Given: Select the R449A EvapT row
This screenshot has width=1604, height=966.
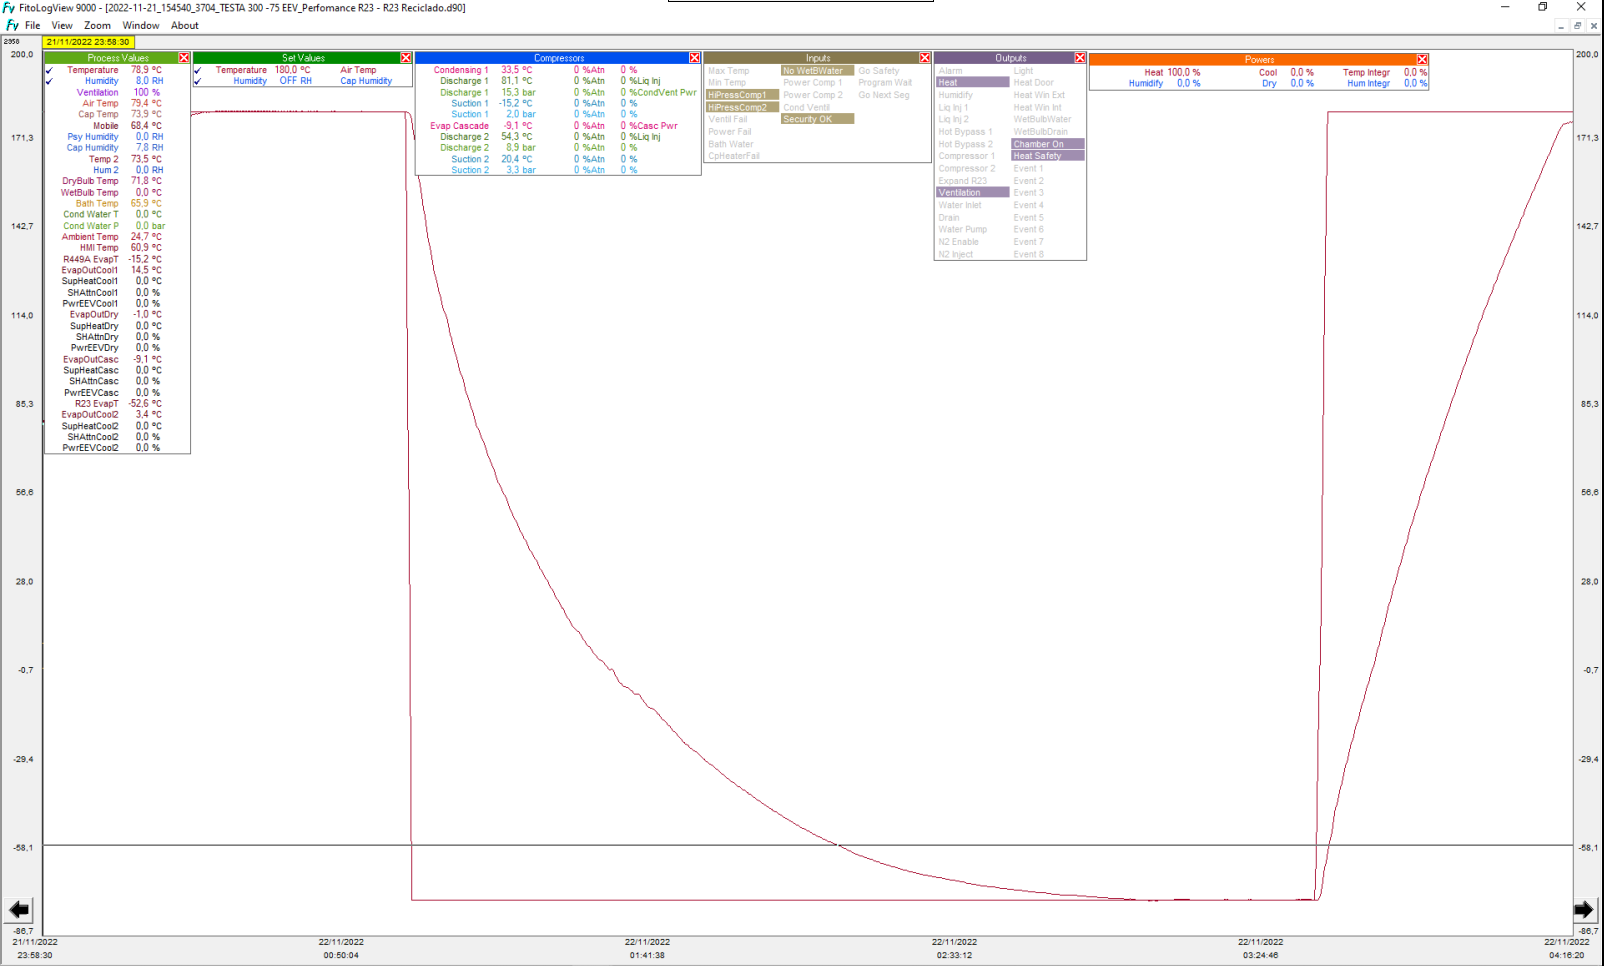Looking at the screenshot, I should click(x=117, y=259).
